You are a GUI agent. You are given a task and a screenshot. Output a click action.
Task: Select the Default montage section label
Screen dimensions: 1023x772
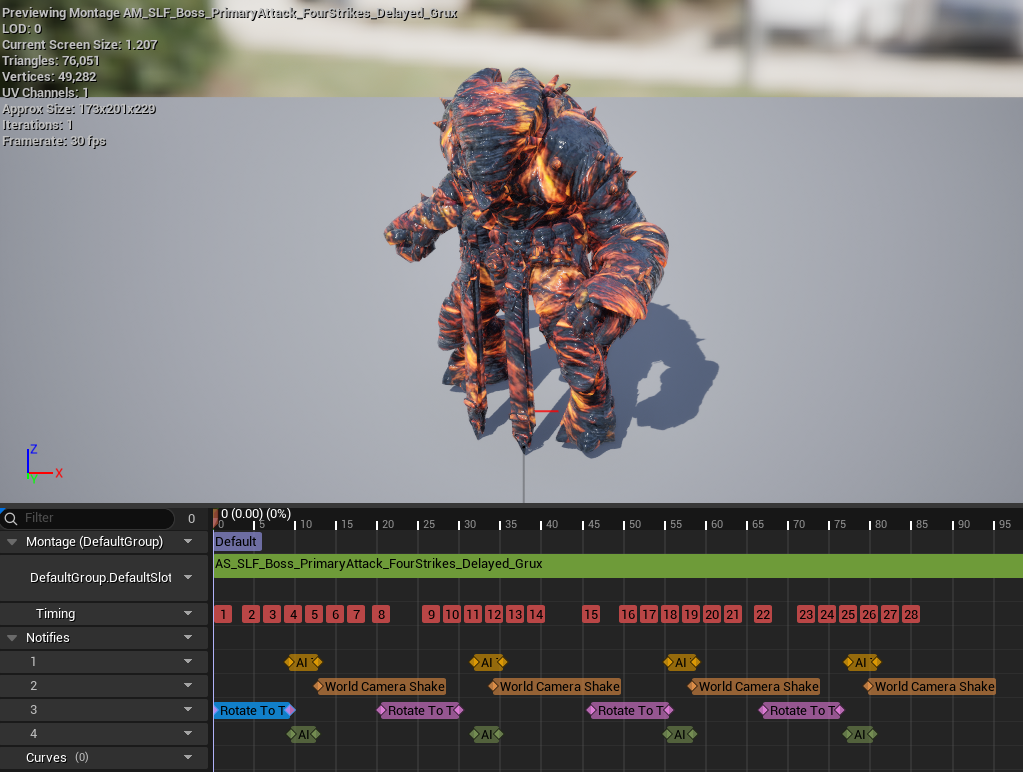237,541
